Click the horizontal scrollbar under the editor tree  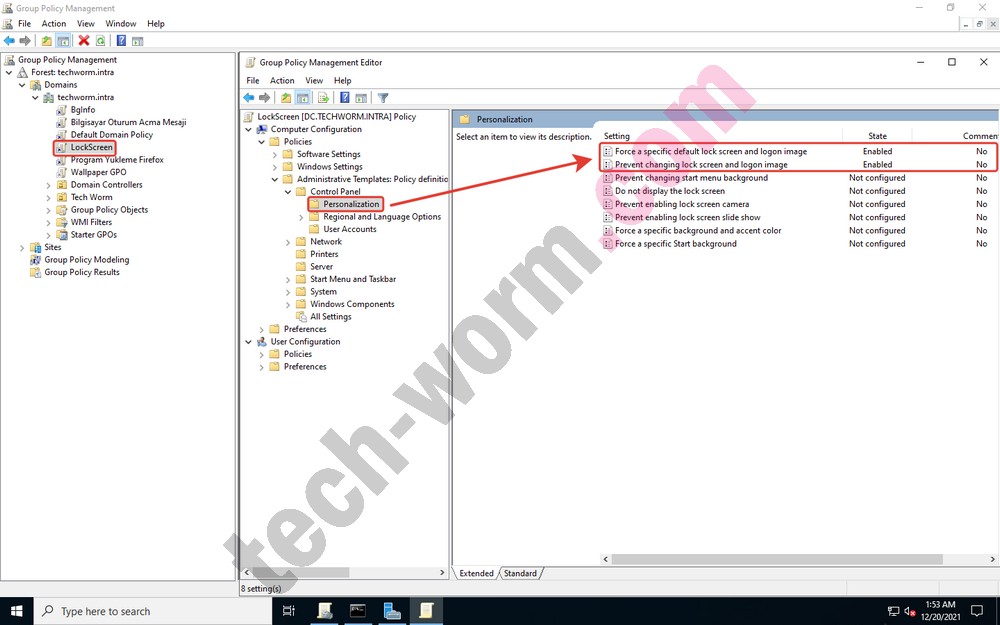point(343,573)
